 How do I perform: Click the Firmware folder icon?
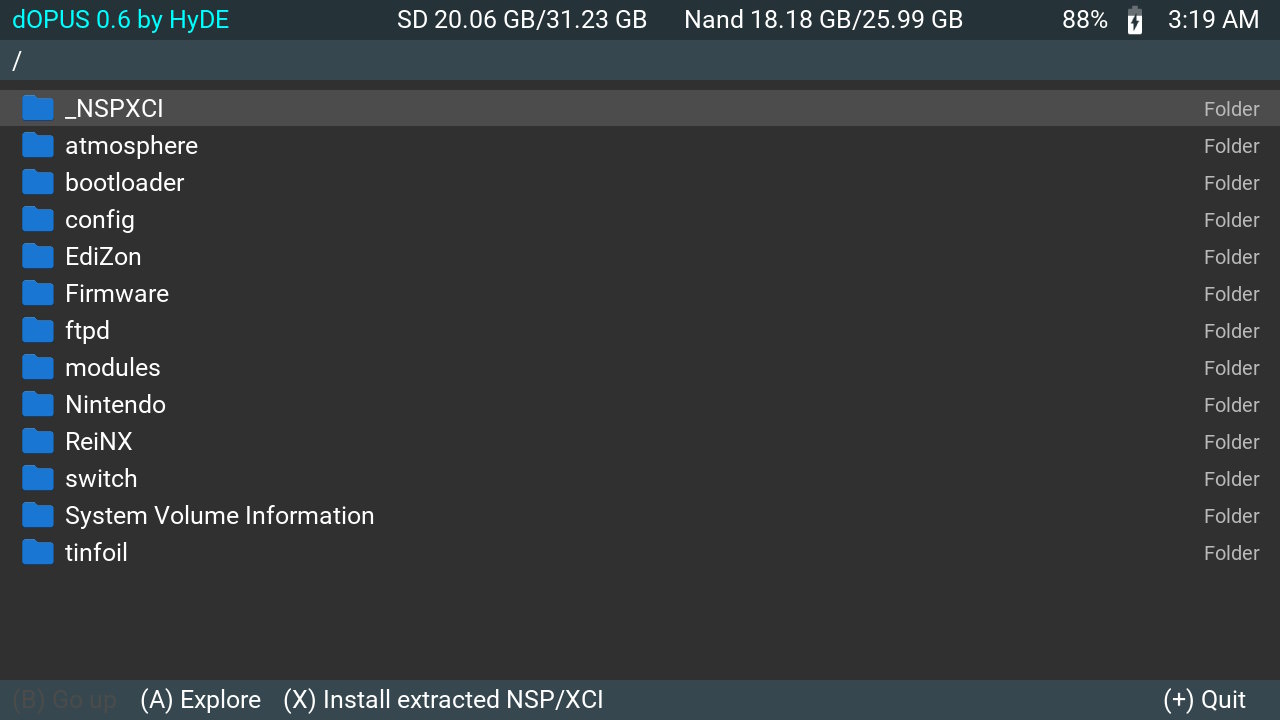[37, 293]
